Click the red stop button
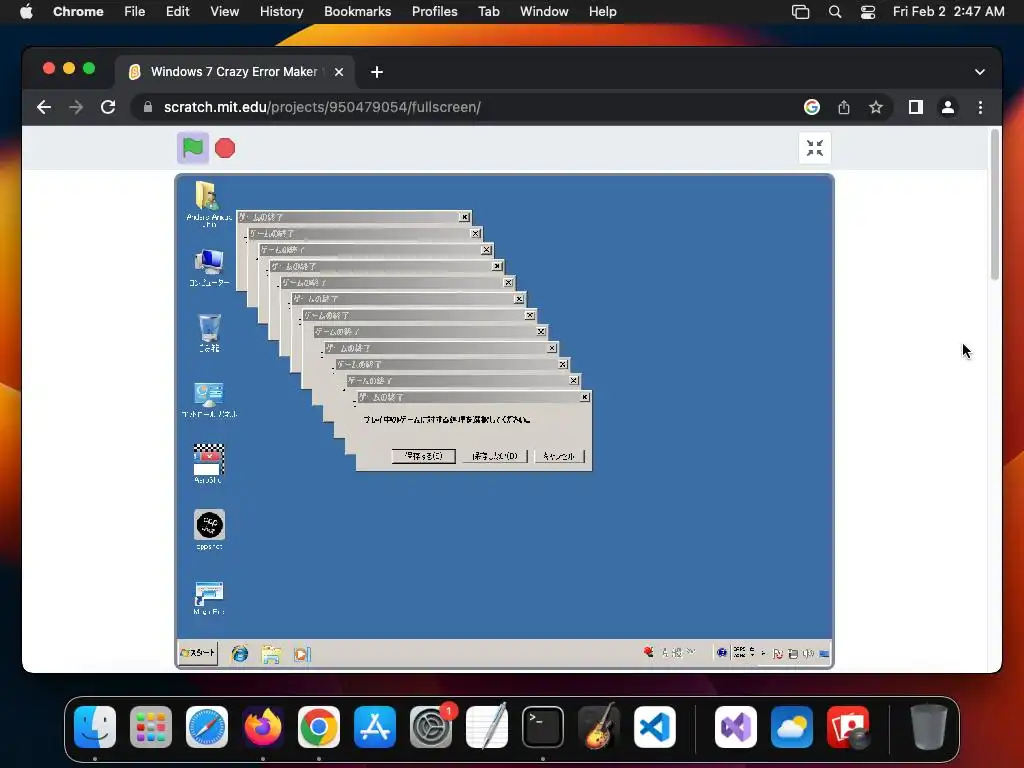Screen dimensions: 1024x768 point(225,148)
